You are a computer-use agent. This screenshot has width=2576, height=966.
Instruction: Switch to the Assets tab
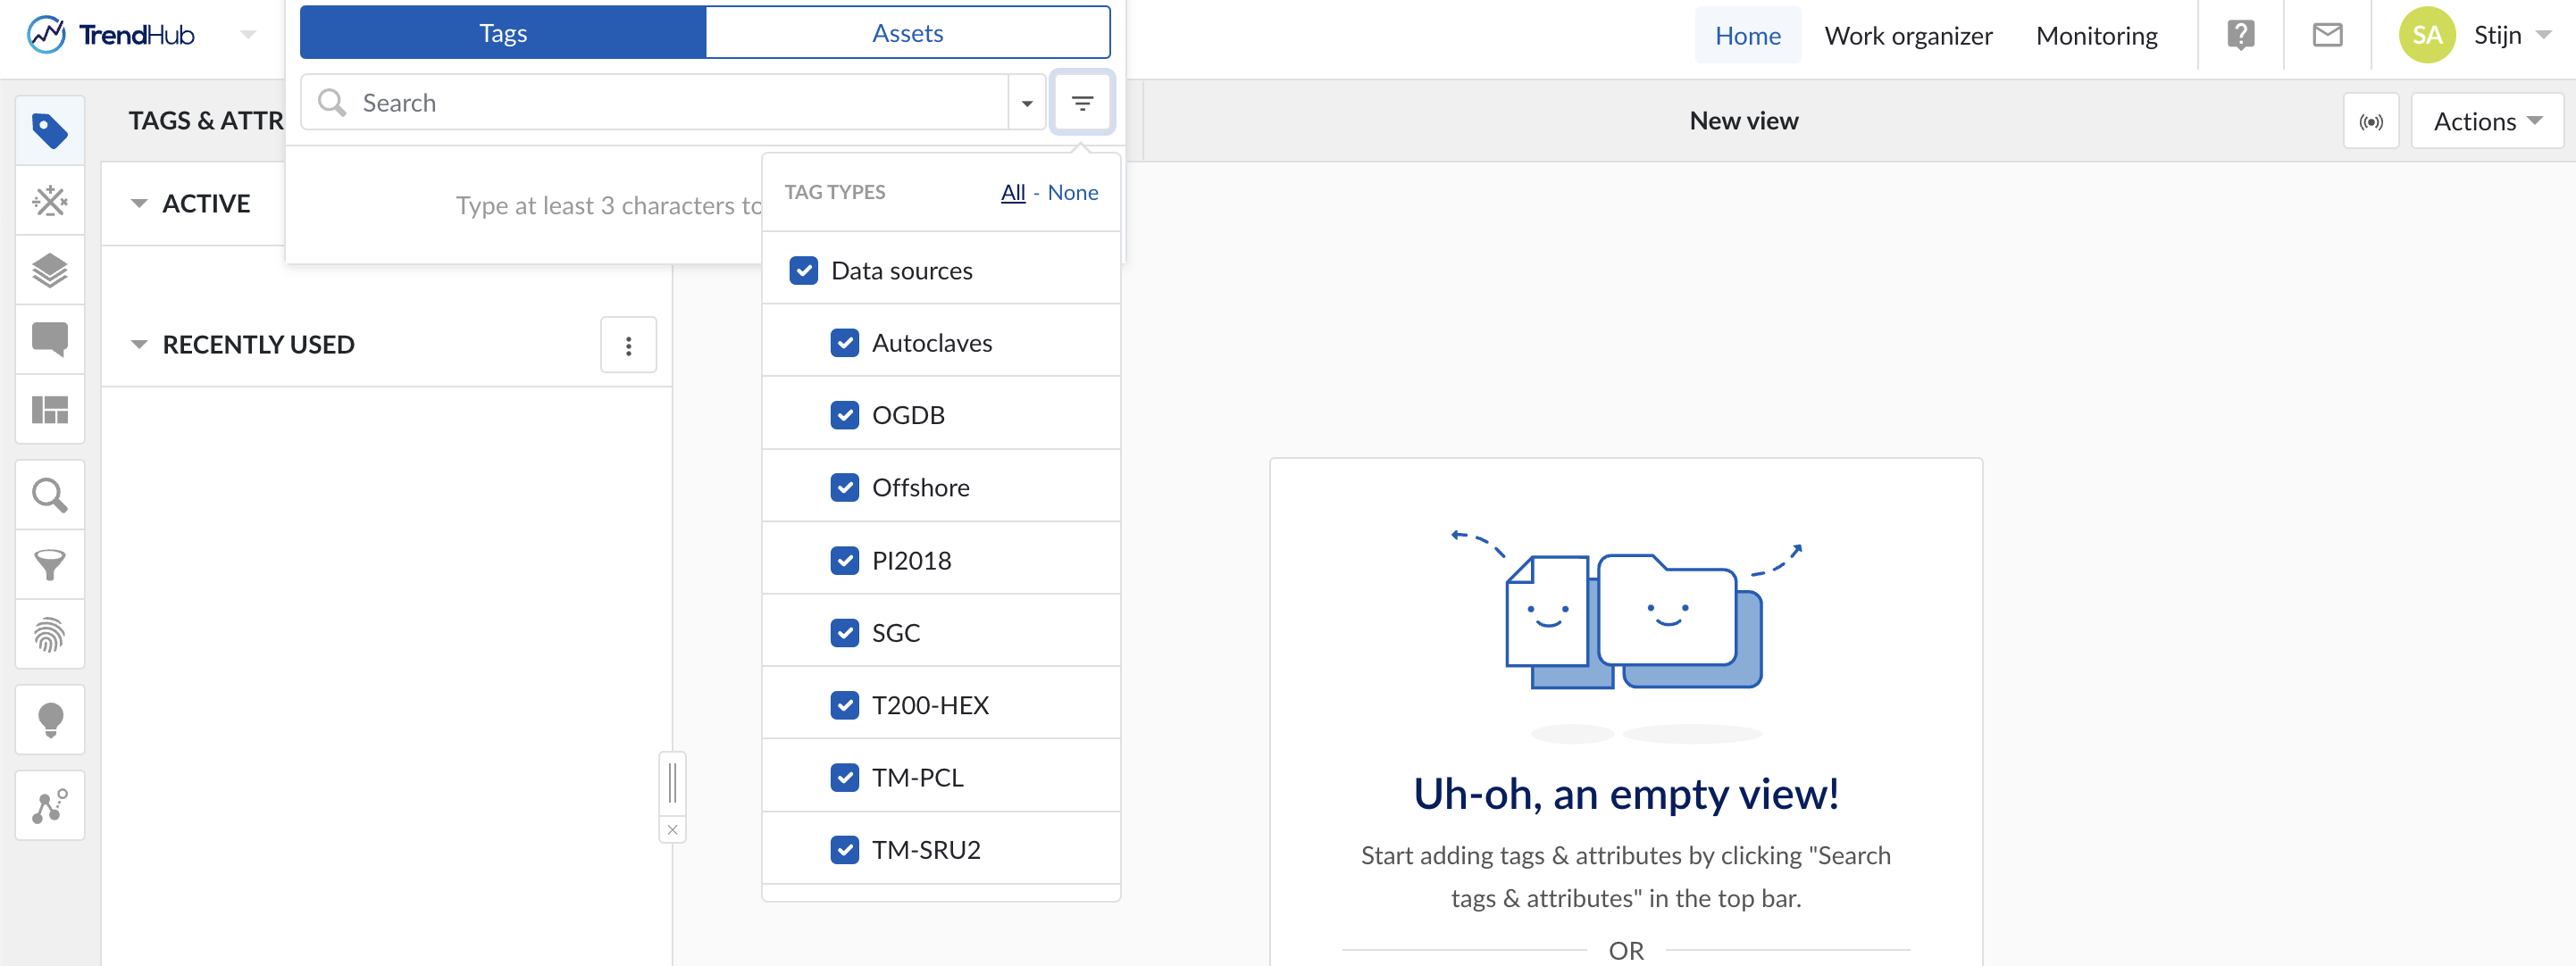[907, 33]
